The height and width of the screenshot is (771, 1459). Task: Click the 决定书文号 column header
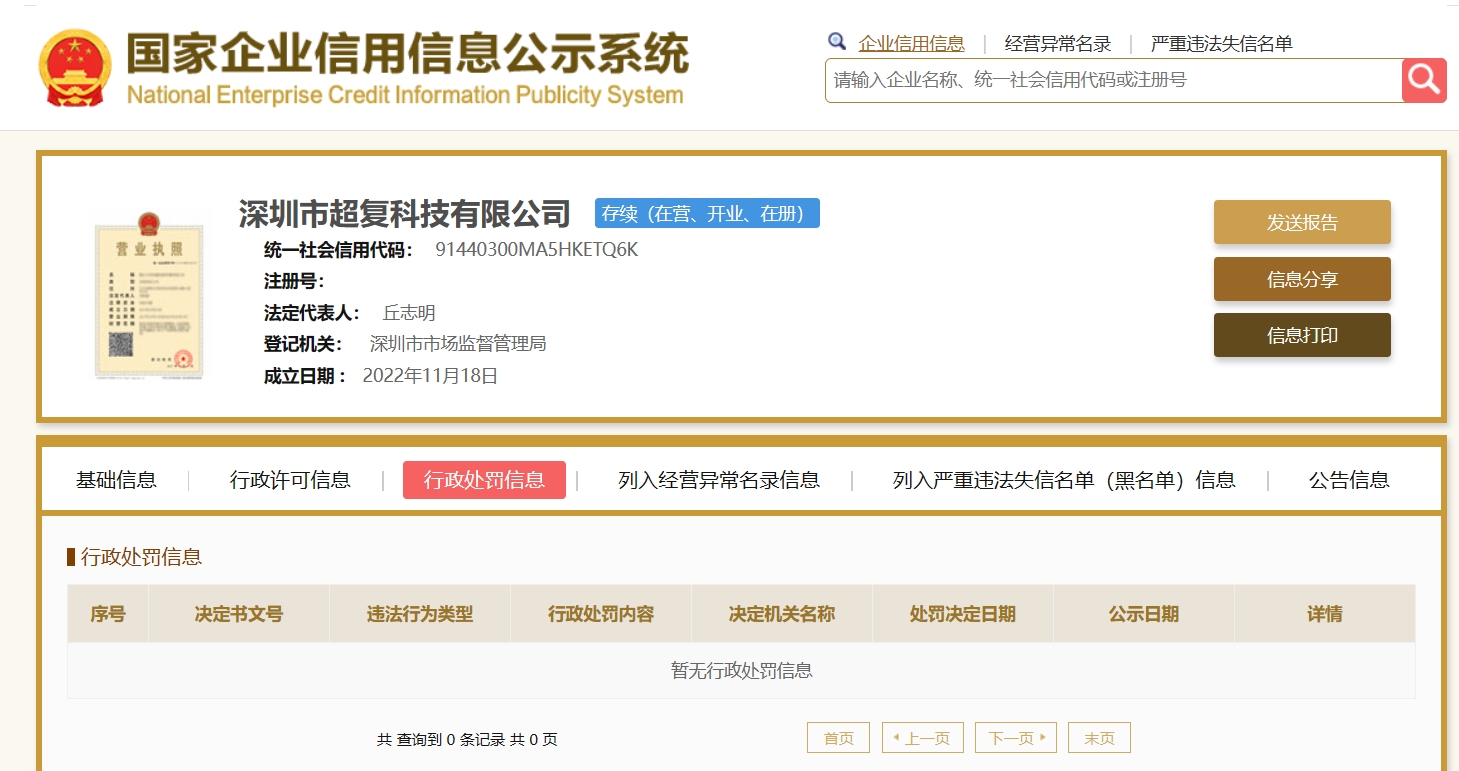coord(239,614)
